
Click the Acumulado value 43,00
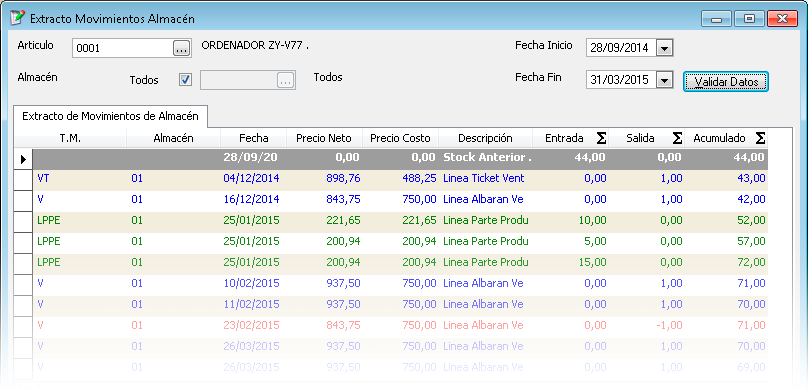click(751, 179)
